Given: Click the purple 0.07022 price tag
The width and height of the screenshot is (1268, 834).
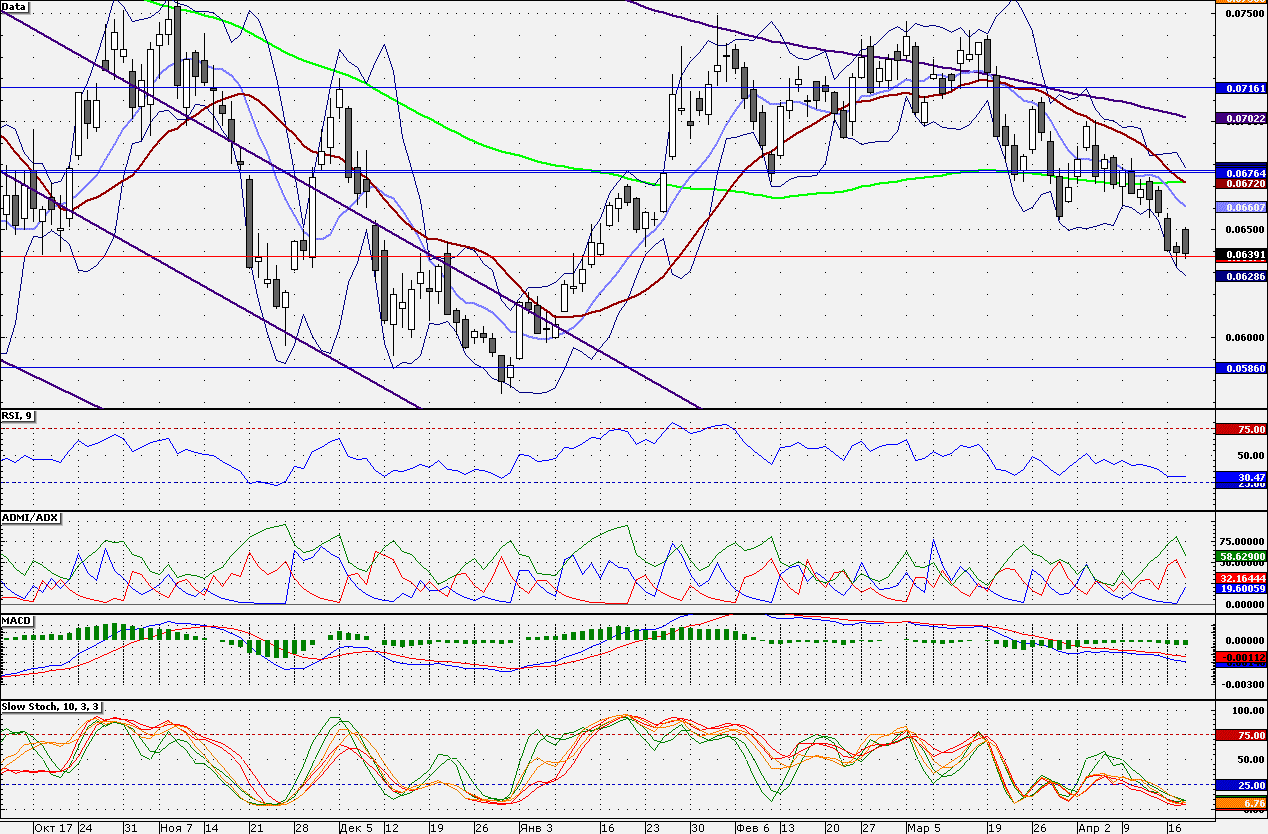Looking at the screenshot, I should tap(1241, 118).
